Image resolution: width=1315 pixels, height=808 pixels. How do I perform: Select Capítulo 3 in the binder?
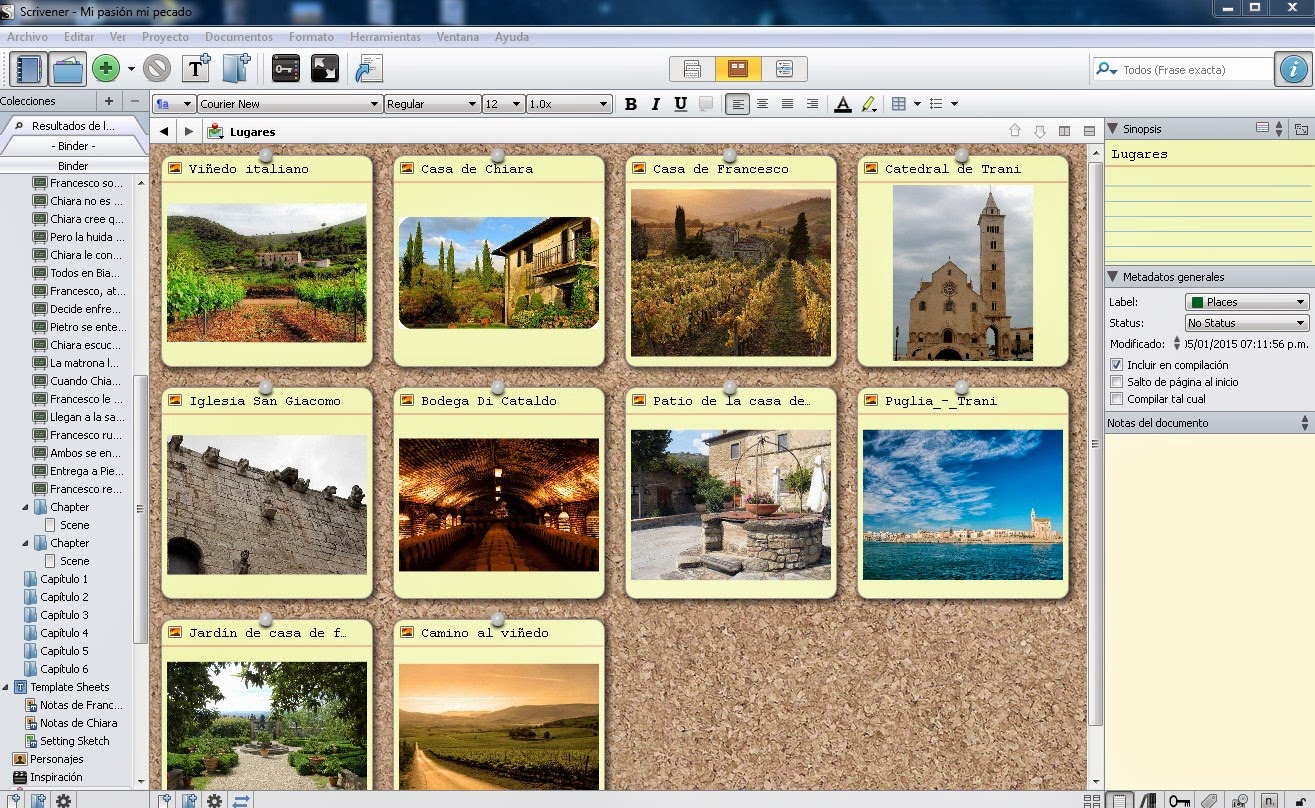tap(64, 615)
